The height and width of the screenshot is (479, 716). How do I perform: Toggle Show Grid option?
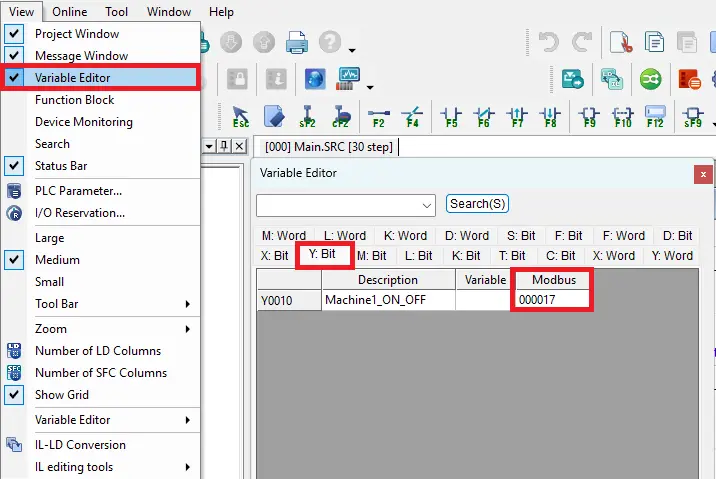click(x=62, y=395)
